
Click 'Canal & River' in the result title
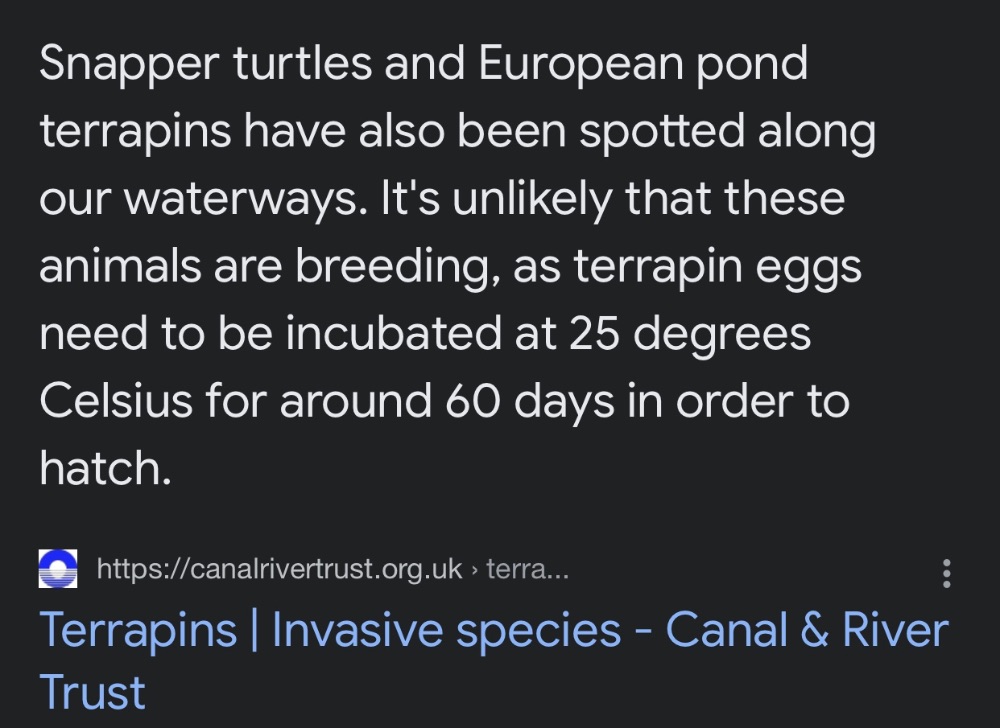click(807, 630)
